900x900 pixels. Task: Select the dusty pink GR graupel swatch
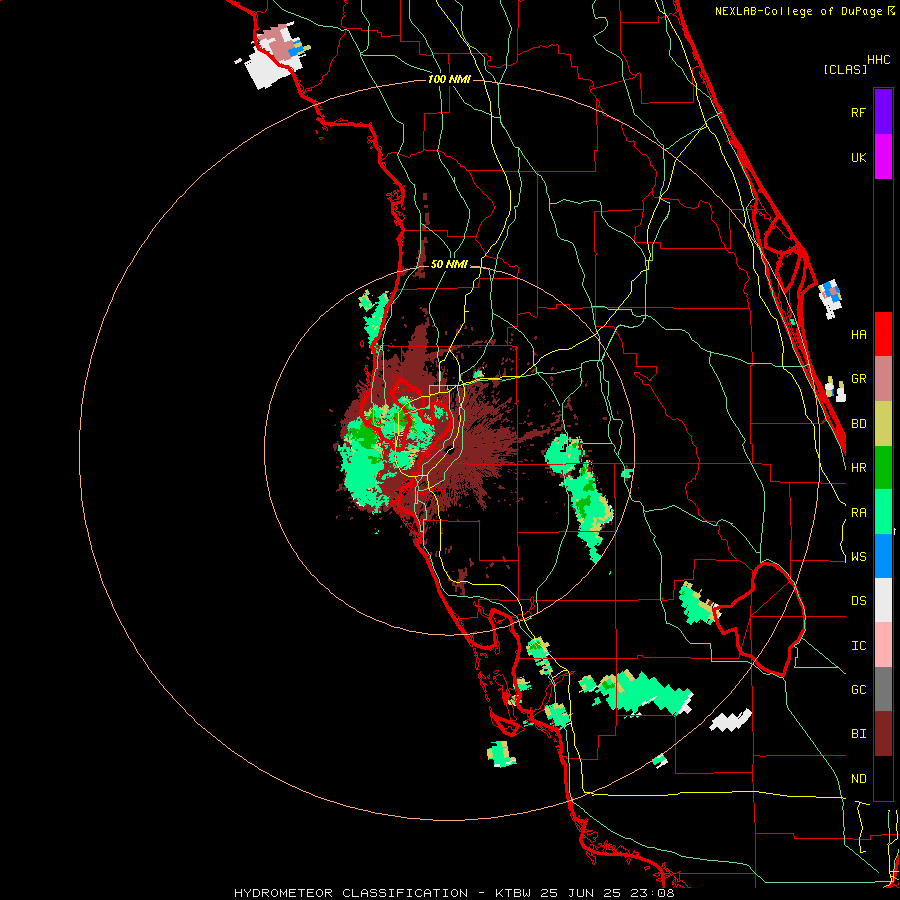pos(883,379)
